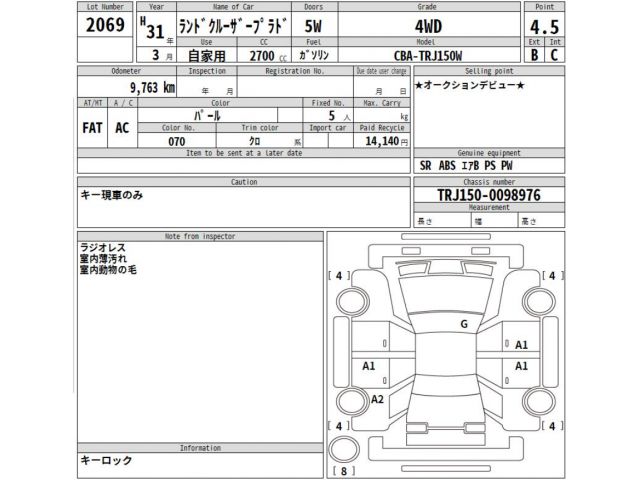Click the interior grade C
640x480 pixels.
(554, 55)
